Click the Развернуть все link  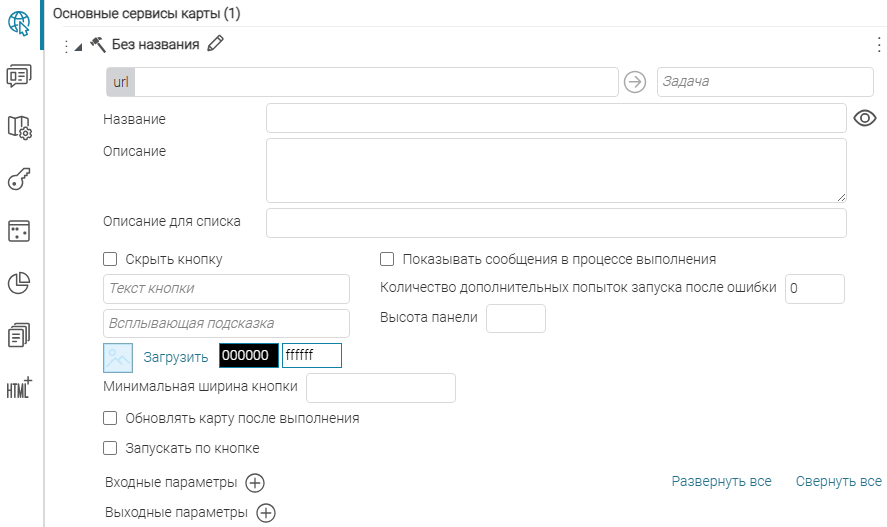pyautogui.click(x=721, y=481)
